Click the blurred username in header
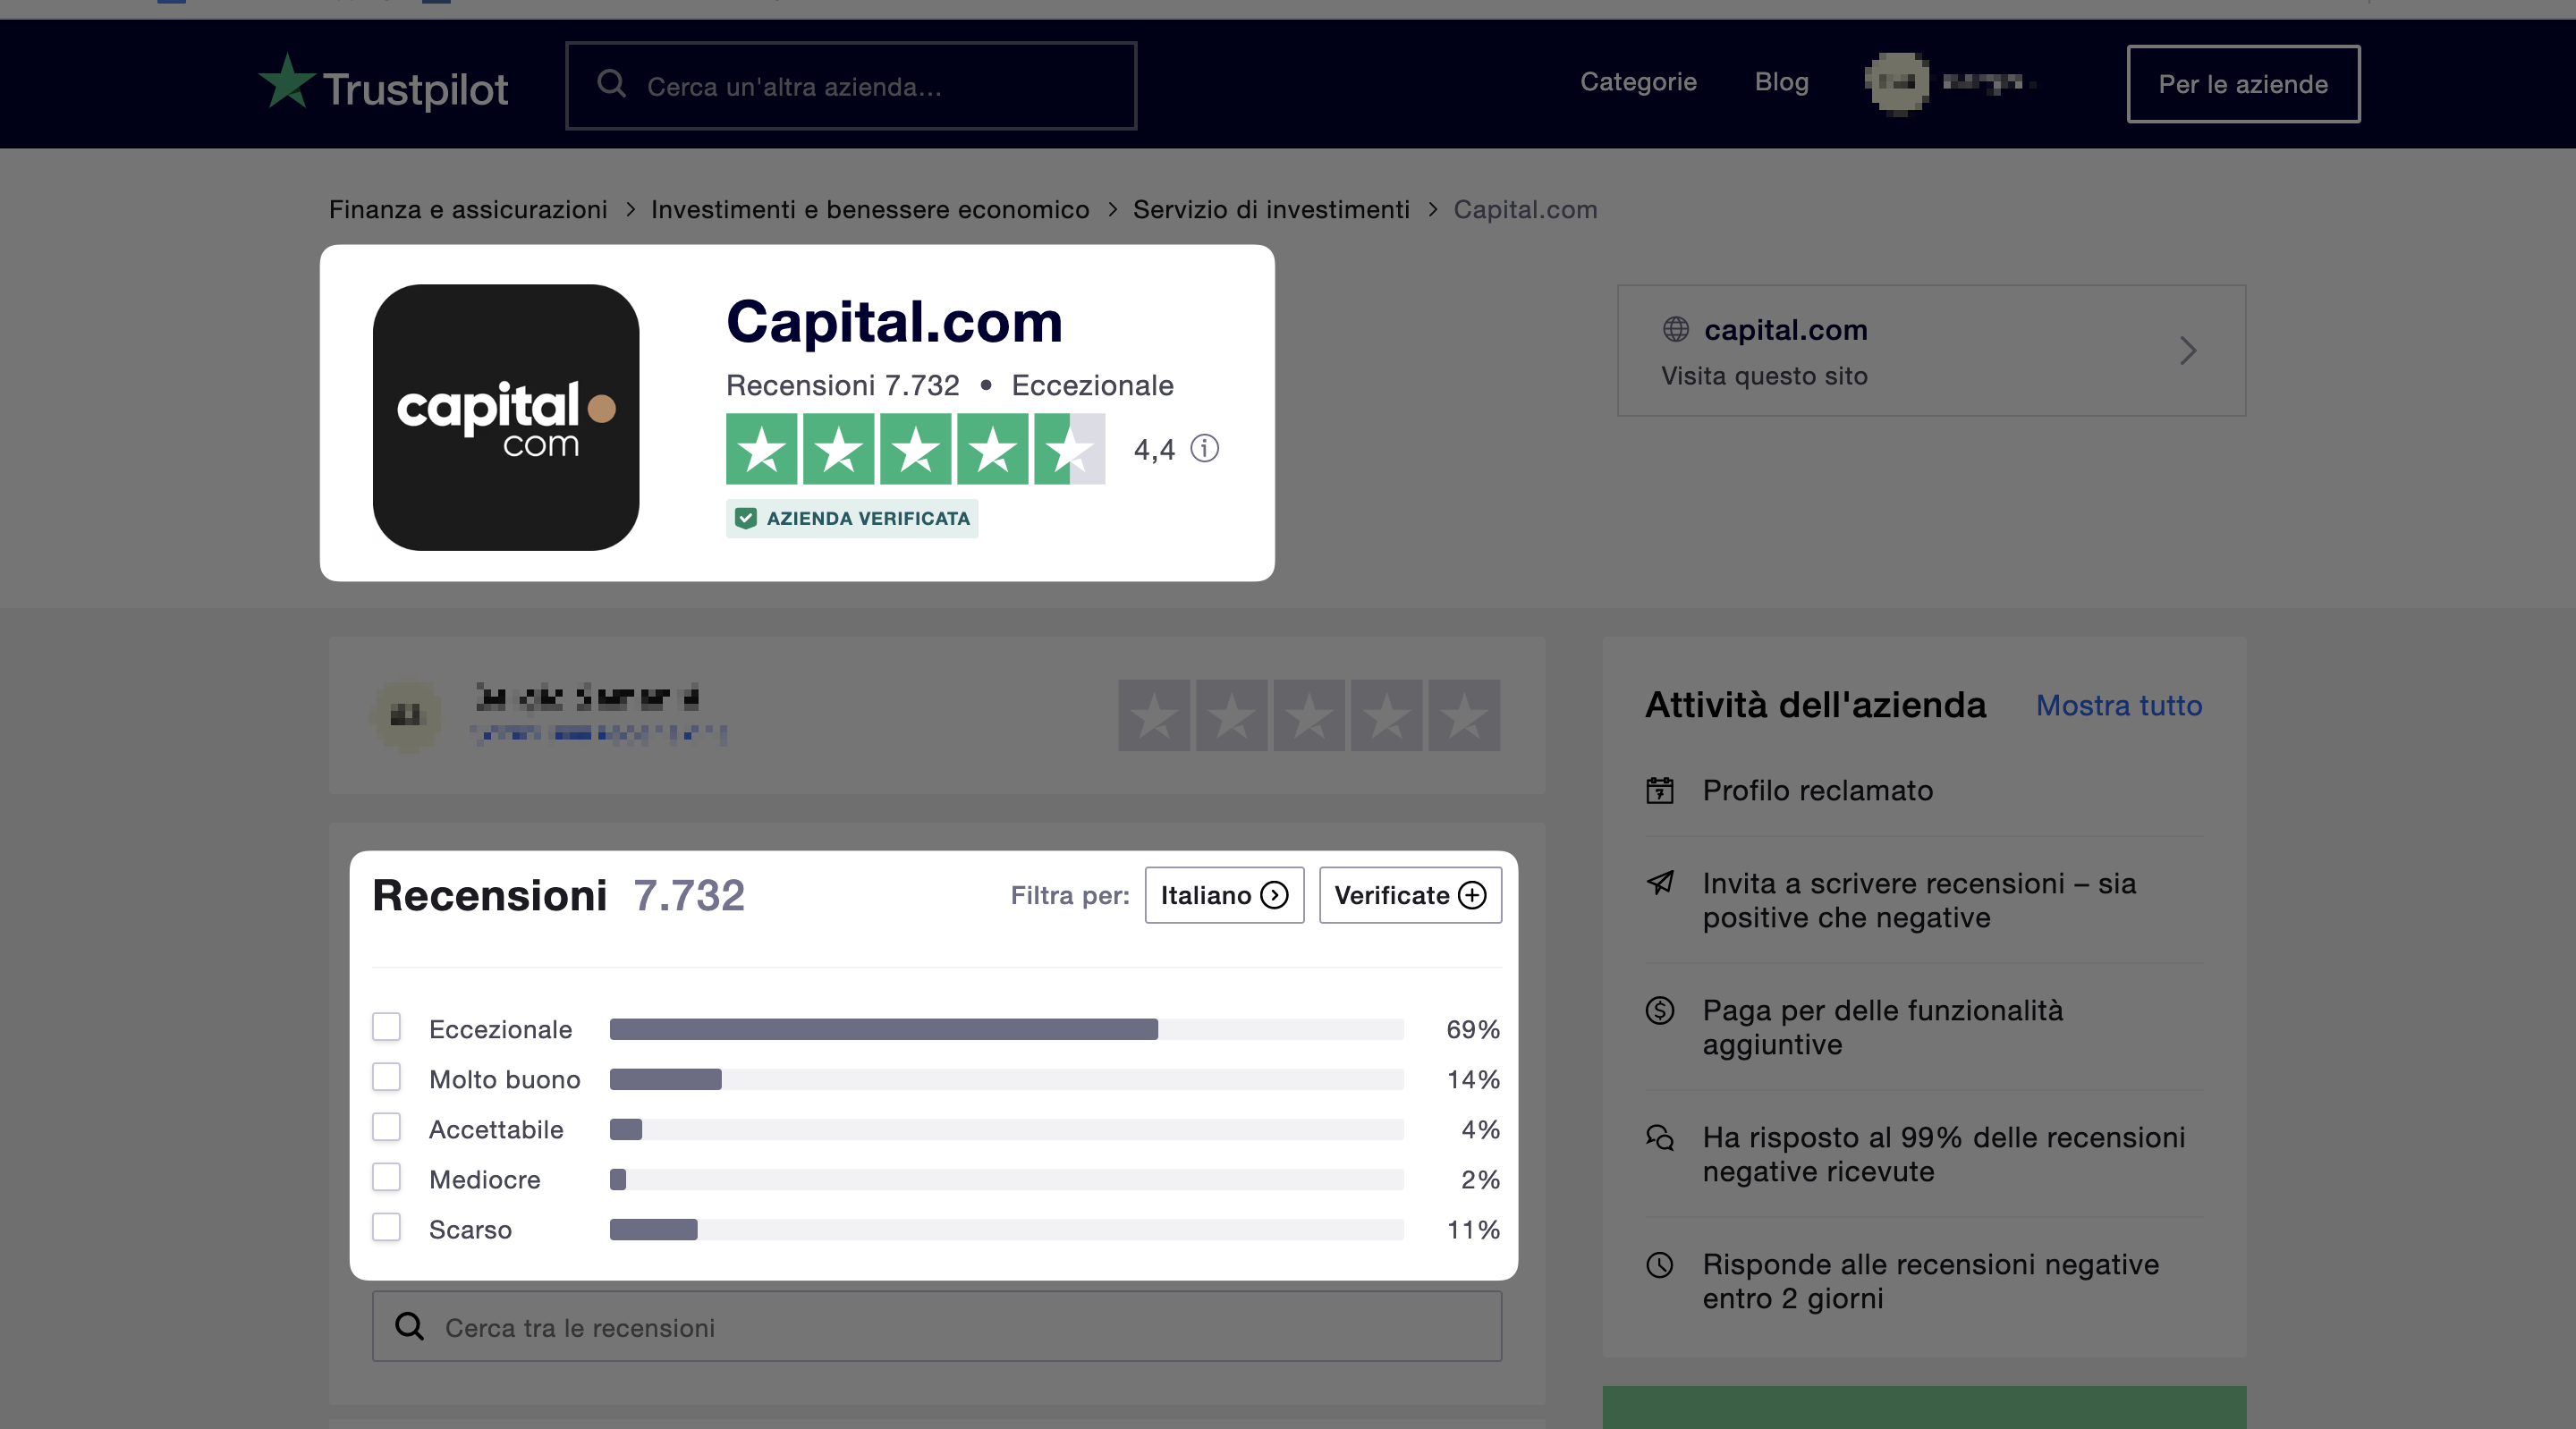The height and width of the screenshot is (1429, 2576). pyautogui.click(x=1988, y=83)
